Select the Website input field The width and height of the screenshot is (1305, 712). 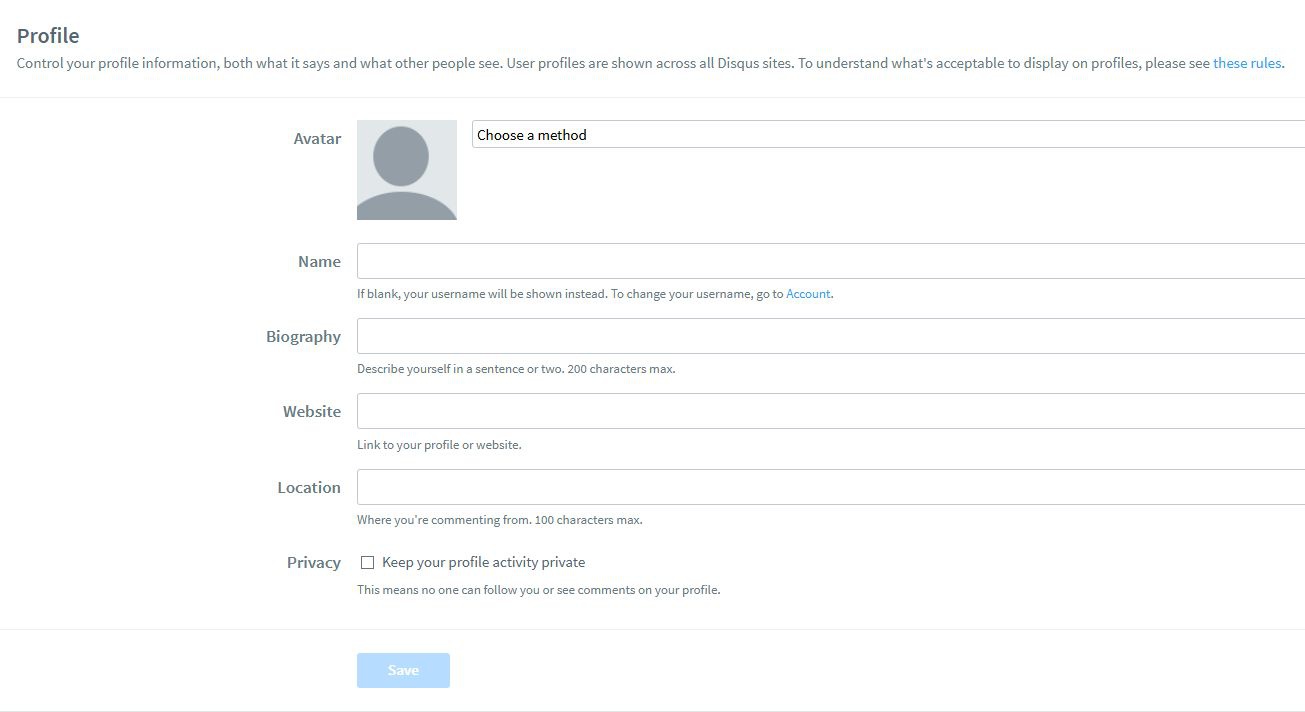click(830, 411)
